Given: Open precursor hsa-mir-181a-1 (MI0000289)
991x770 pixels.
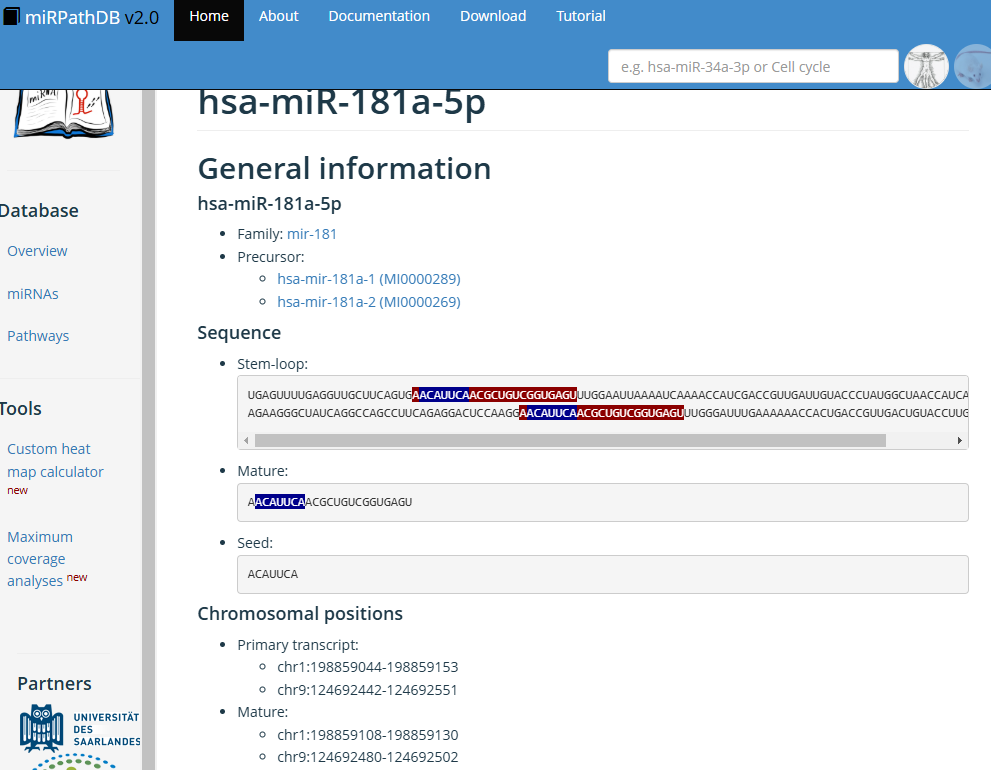Looking at the screenshot, I should pos(368,279).
